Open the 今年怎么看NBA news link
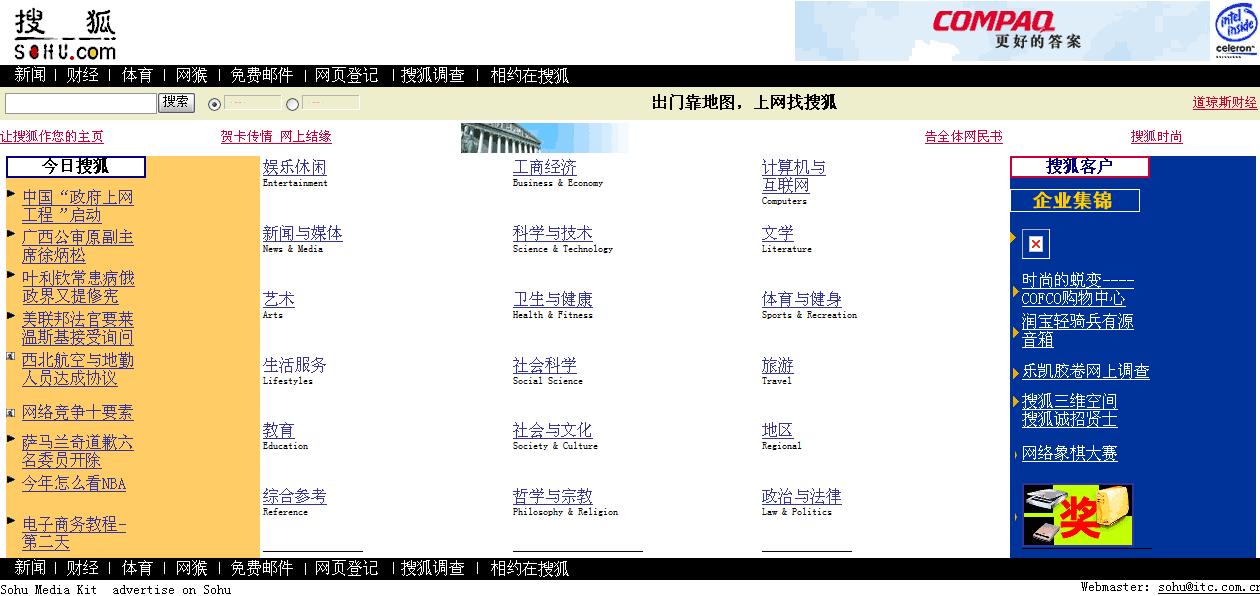The image size is (1260, 596). (74, 484)
